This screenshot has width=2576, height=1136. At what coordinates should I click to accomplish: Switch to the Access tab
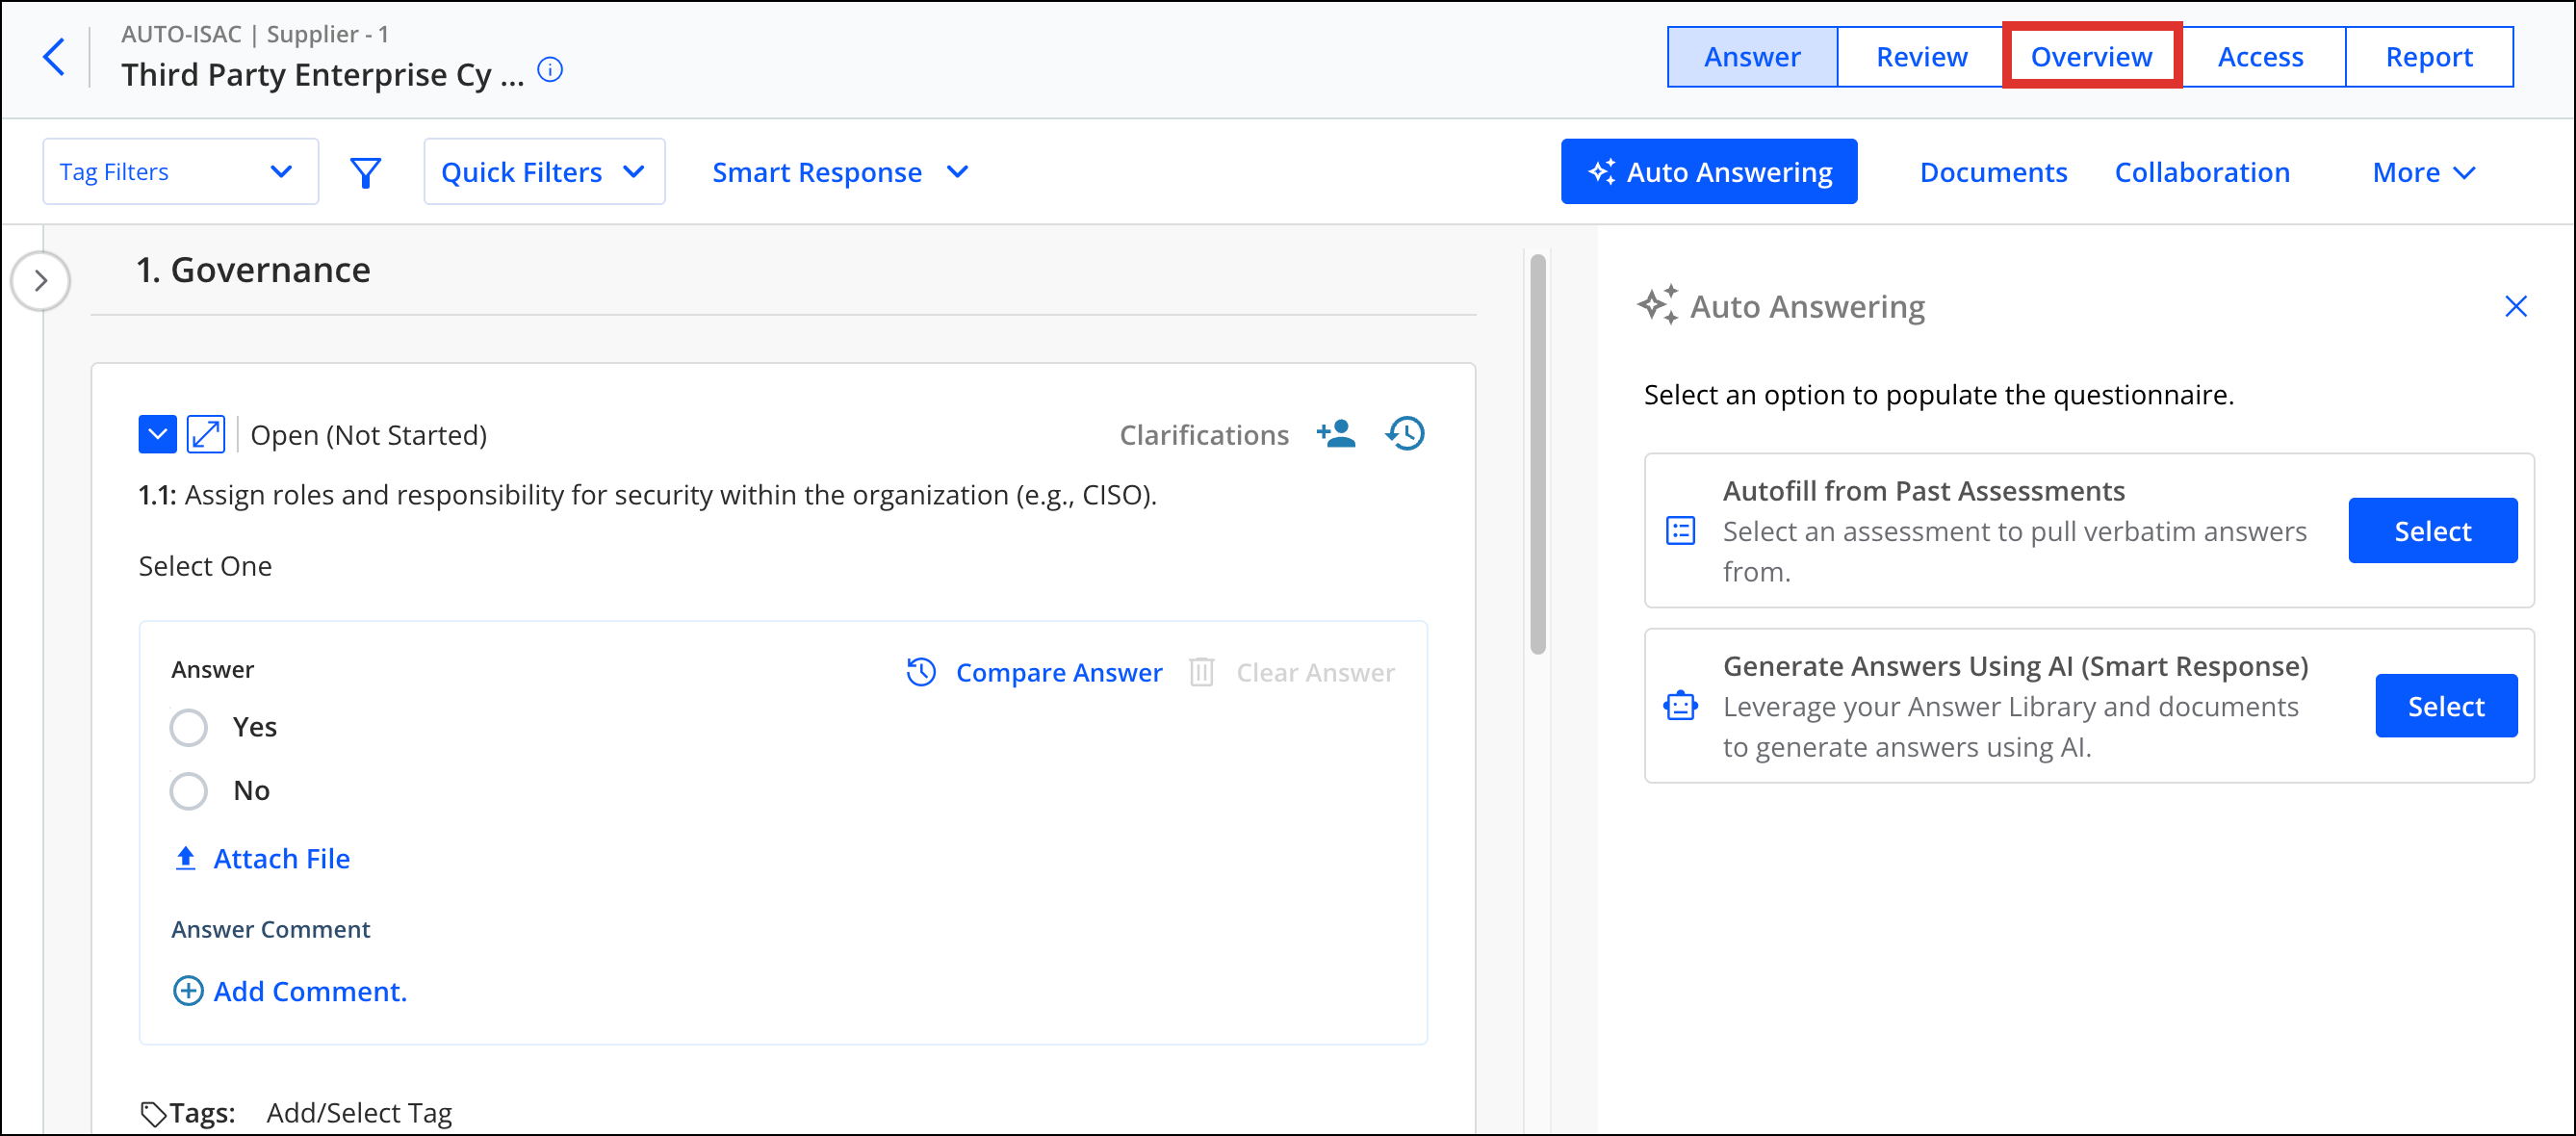coord(2260,57)
